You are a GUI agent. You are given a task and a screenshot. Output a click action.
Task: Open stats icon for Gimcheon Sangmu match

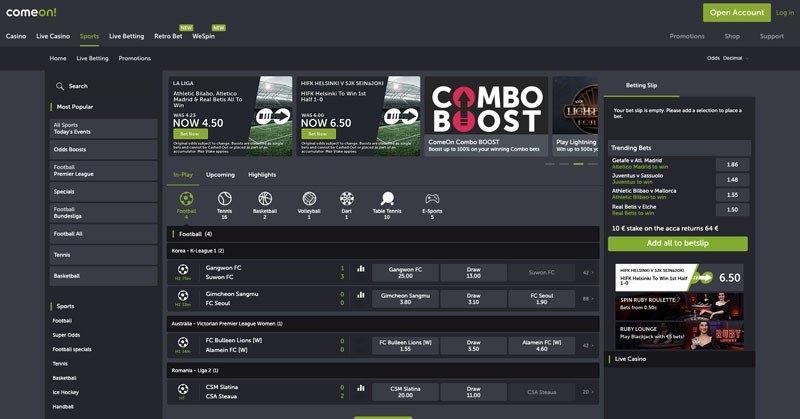pos(361,294)
